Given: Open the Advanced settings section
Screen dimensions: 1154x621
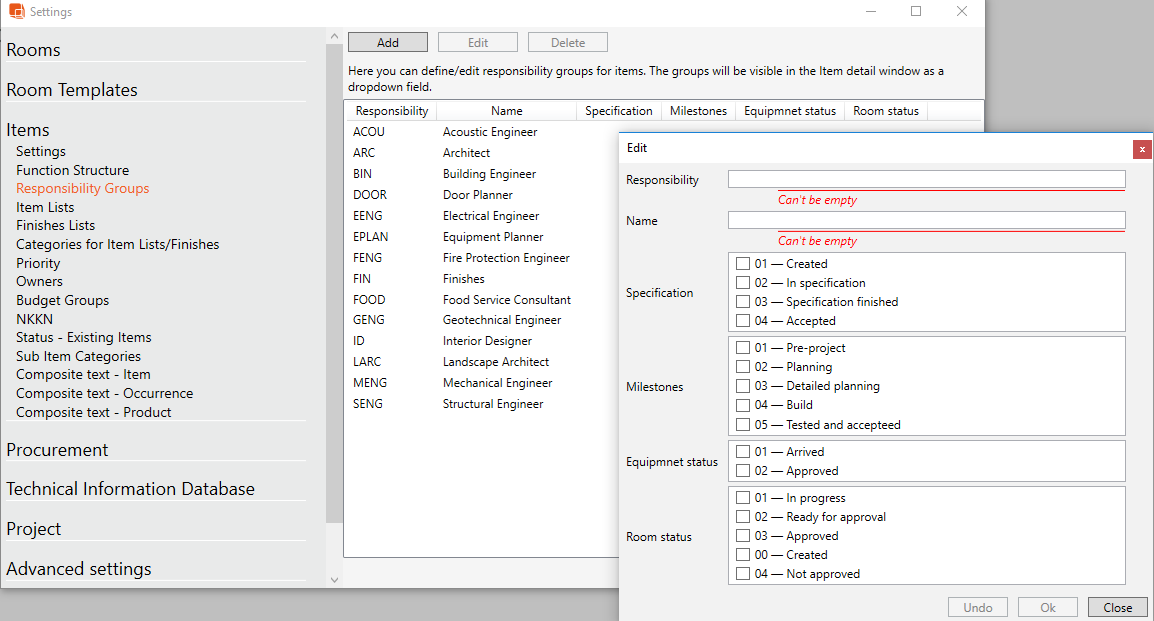Looking at the screenshot, I should pyautogui.click(x=79, y=569).
